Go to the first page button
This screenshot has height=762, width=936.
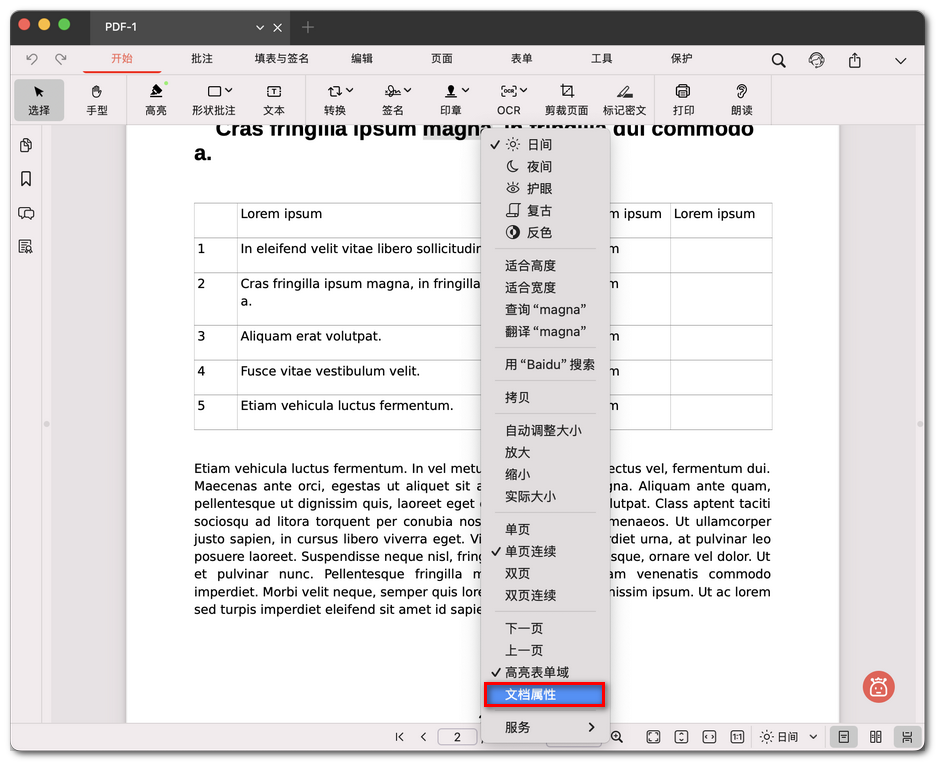(x=399, y=737)
